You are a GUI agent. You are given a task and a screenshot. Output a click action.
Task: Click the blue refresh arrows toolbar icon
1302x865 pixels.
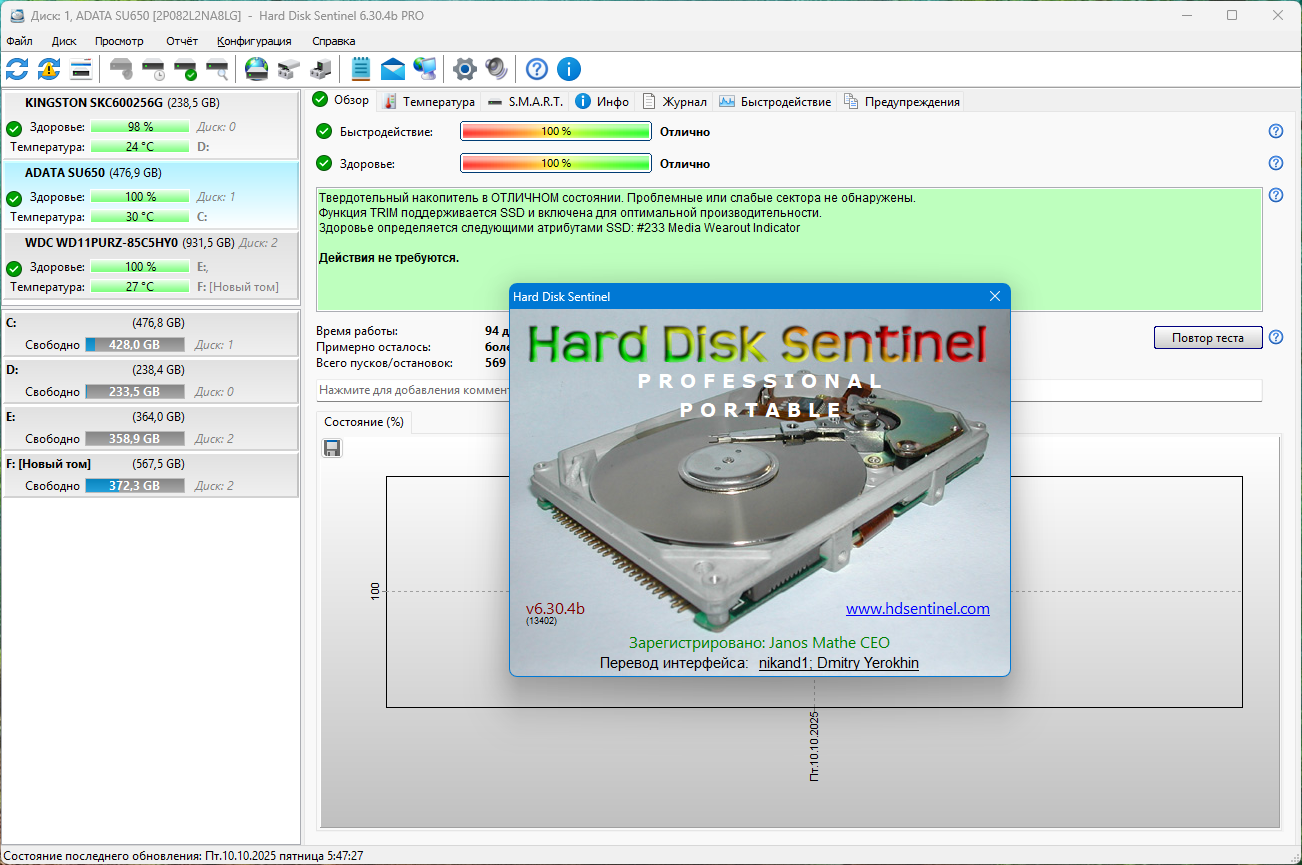[17, 69]
